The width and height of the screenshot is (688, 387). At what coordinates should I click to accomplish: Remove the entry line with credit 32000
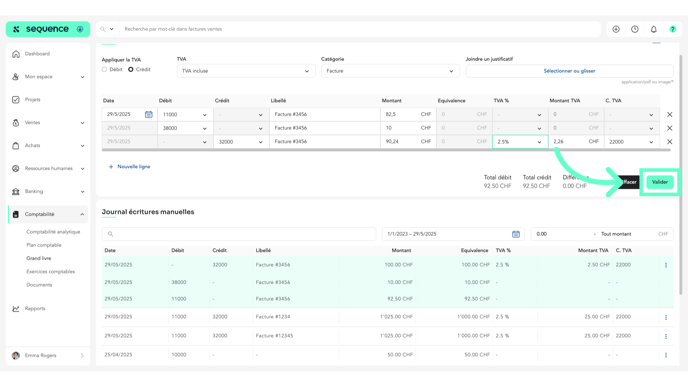(x=670, y=142)
